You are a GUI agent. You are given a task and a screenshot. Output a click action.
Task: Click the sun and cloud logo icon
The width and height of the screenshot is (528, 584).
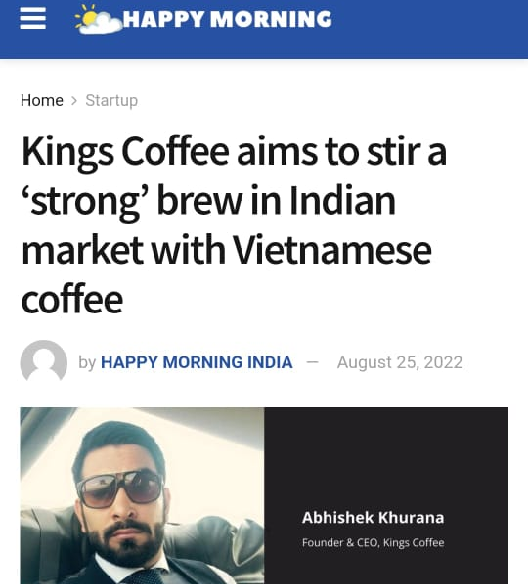click(98, 19)
